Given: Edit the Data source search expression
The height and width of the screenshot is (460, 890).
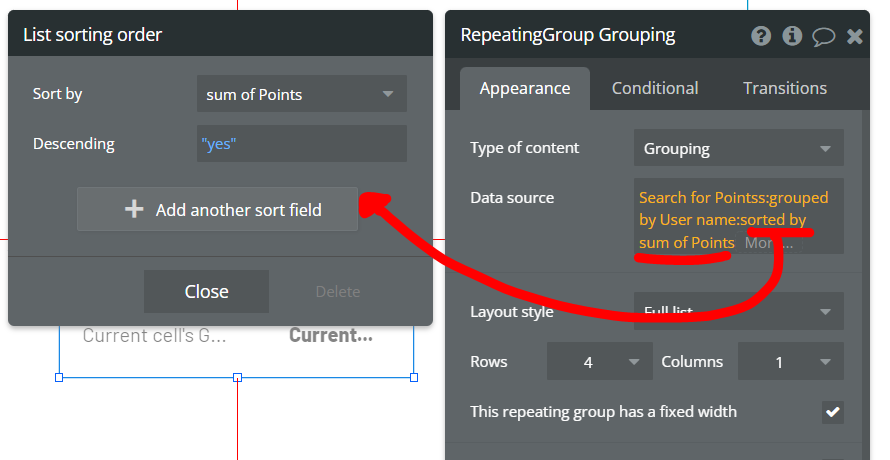Looking at the screenshot, I should pos(738,216).
